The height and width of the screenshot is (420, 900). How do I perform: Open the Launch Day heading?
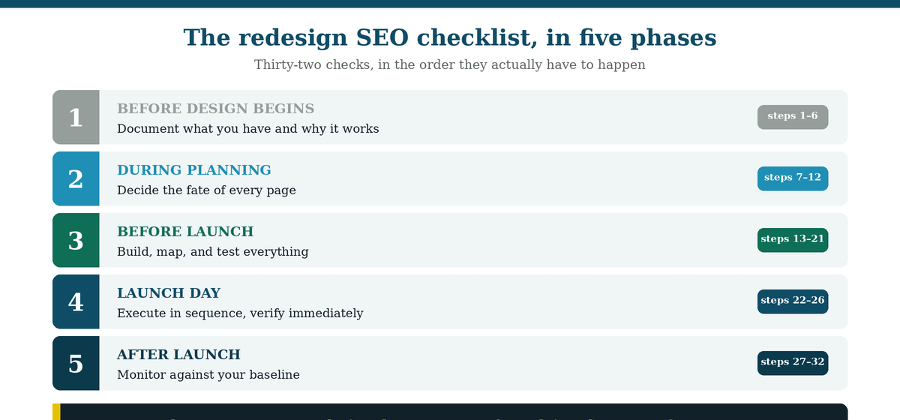[x=169, y=293]
